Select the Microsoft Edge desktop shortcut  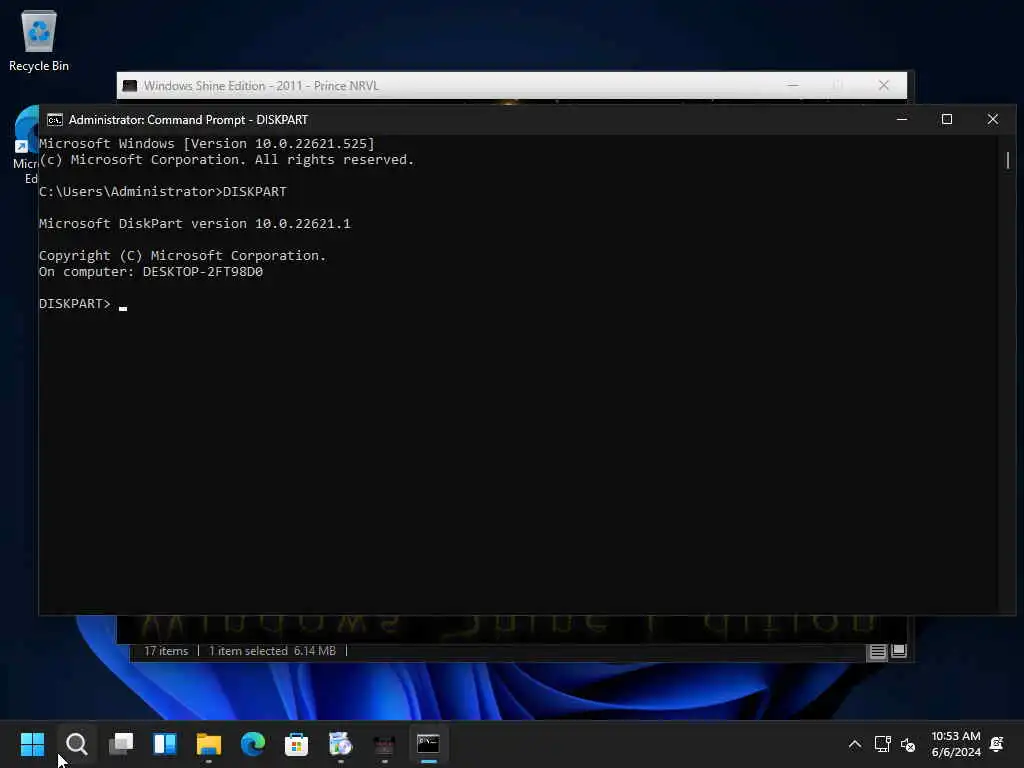26,145
